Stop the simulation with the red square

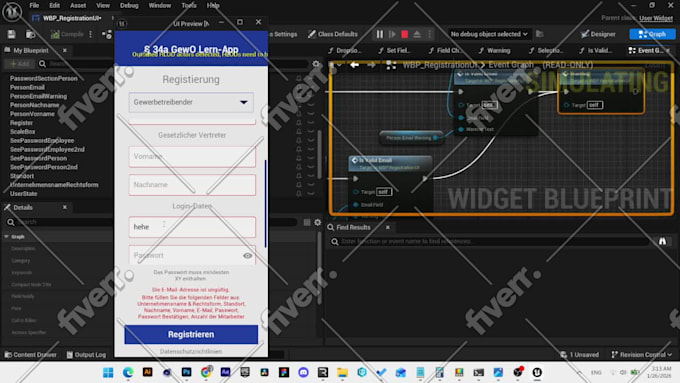click(405, 34)
